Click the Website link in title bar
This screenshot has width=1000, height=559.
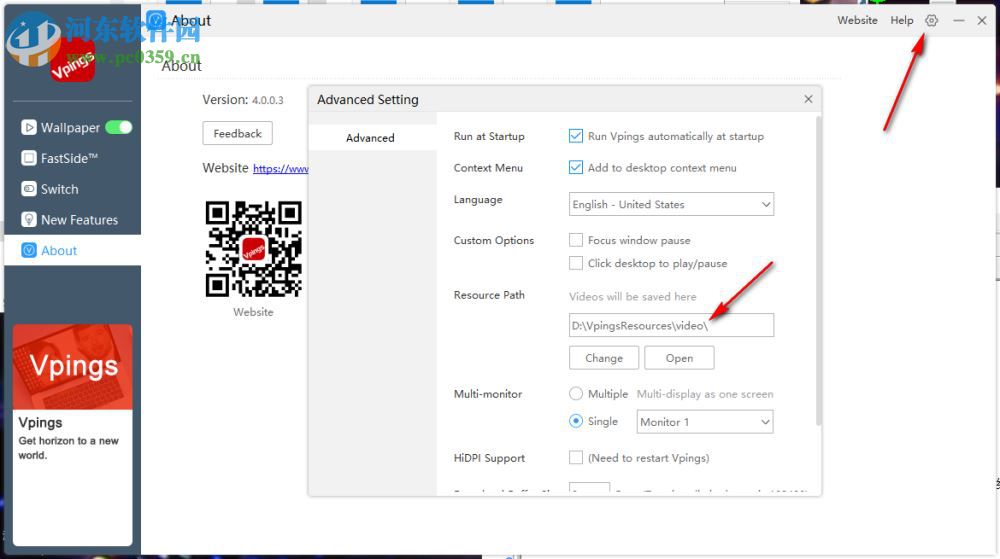coord(857,20)
